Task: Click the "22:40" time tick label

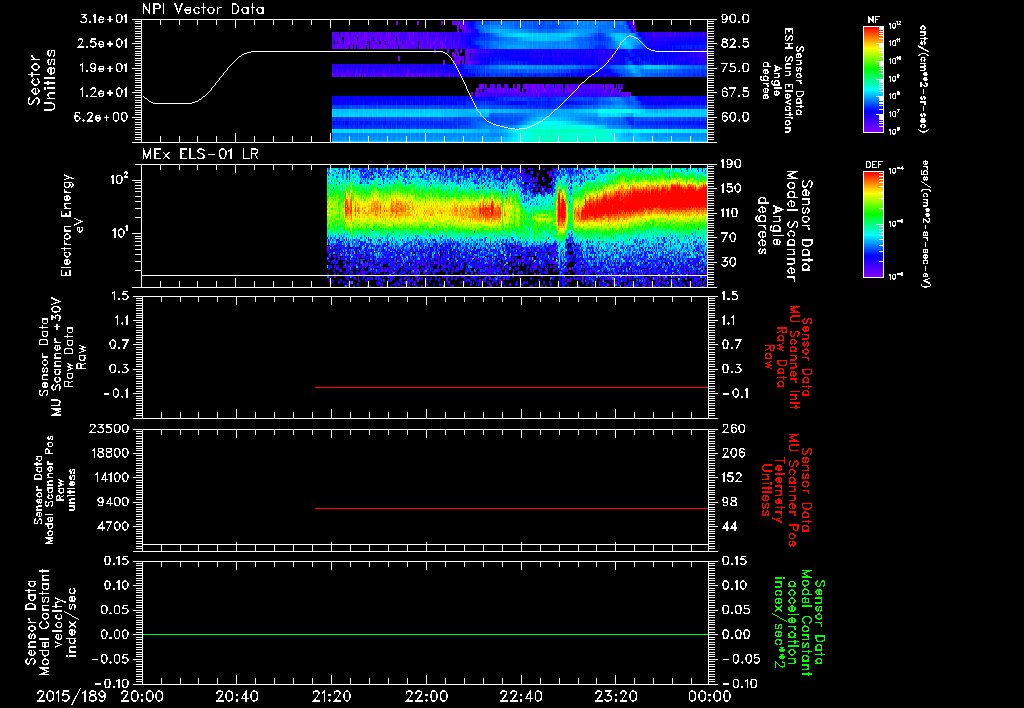Action: point(522,696)
